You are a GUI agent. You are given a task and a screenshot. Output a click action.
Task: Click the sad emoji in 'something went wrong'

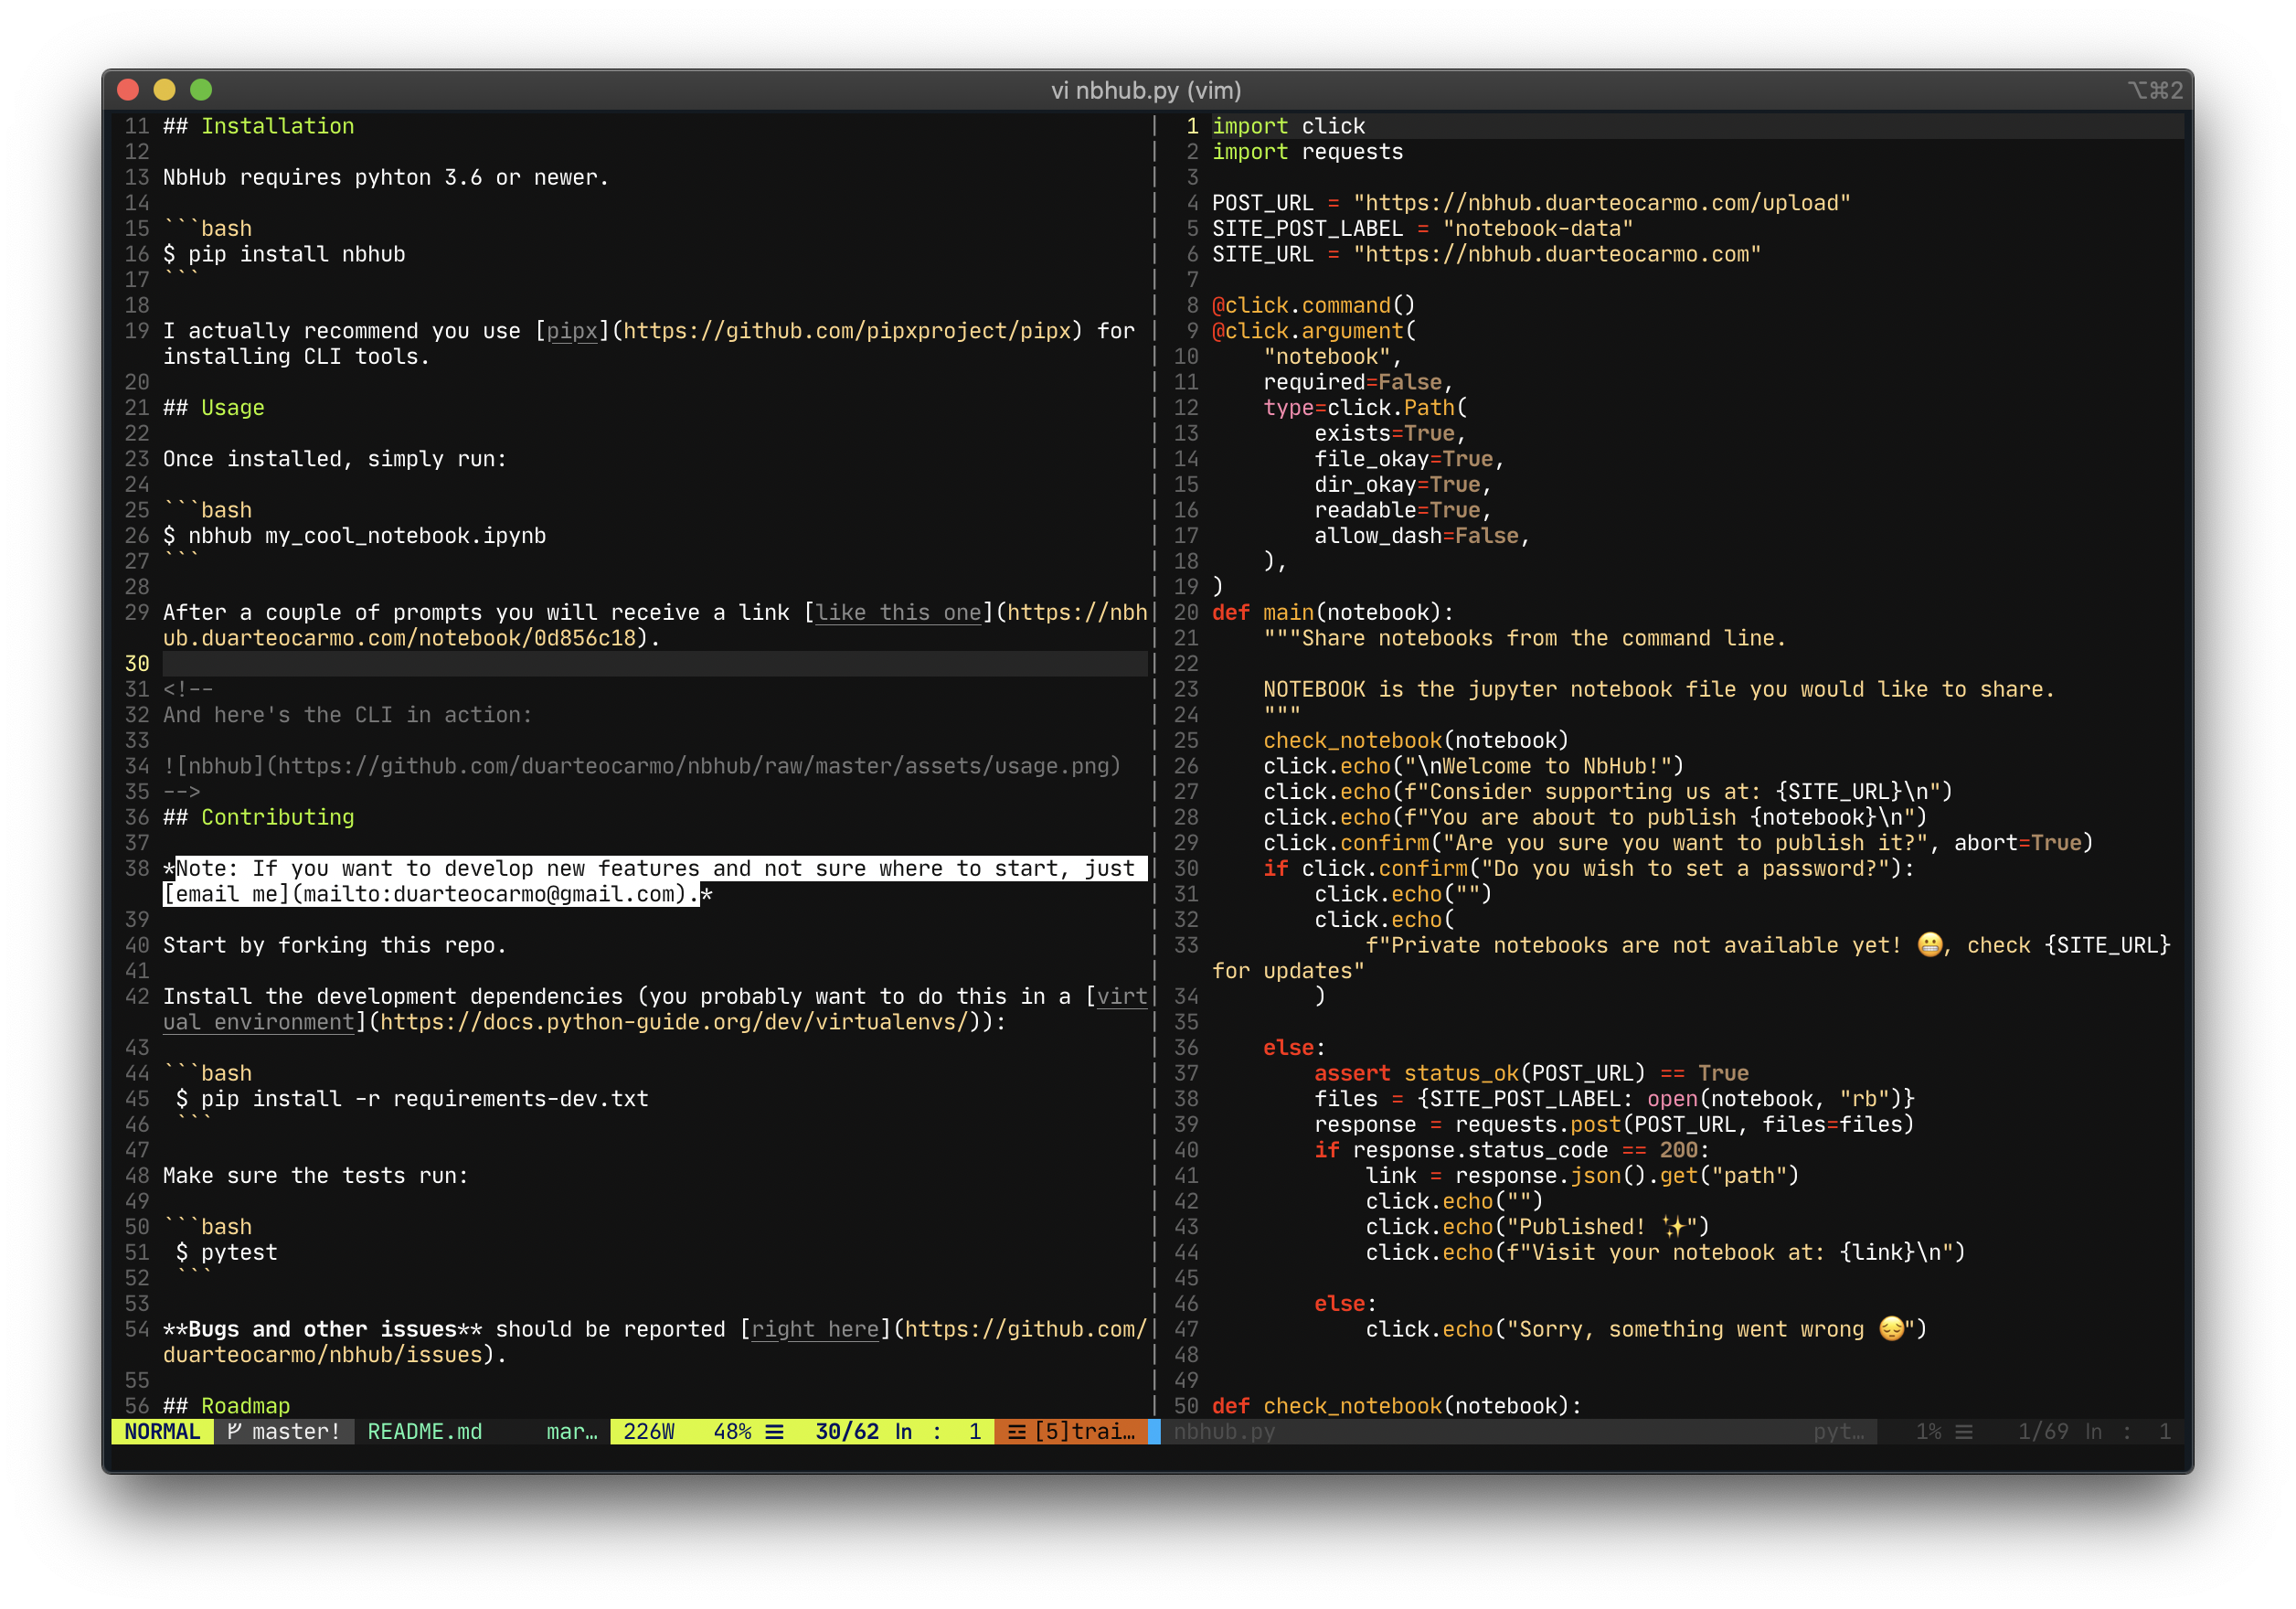pos(1892,1329)
